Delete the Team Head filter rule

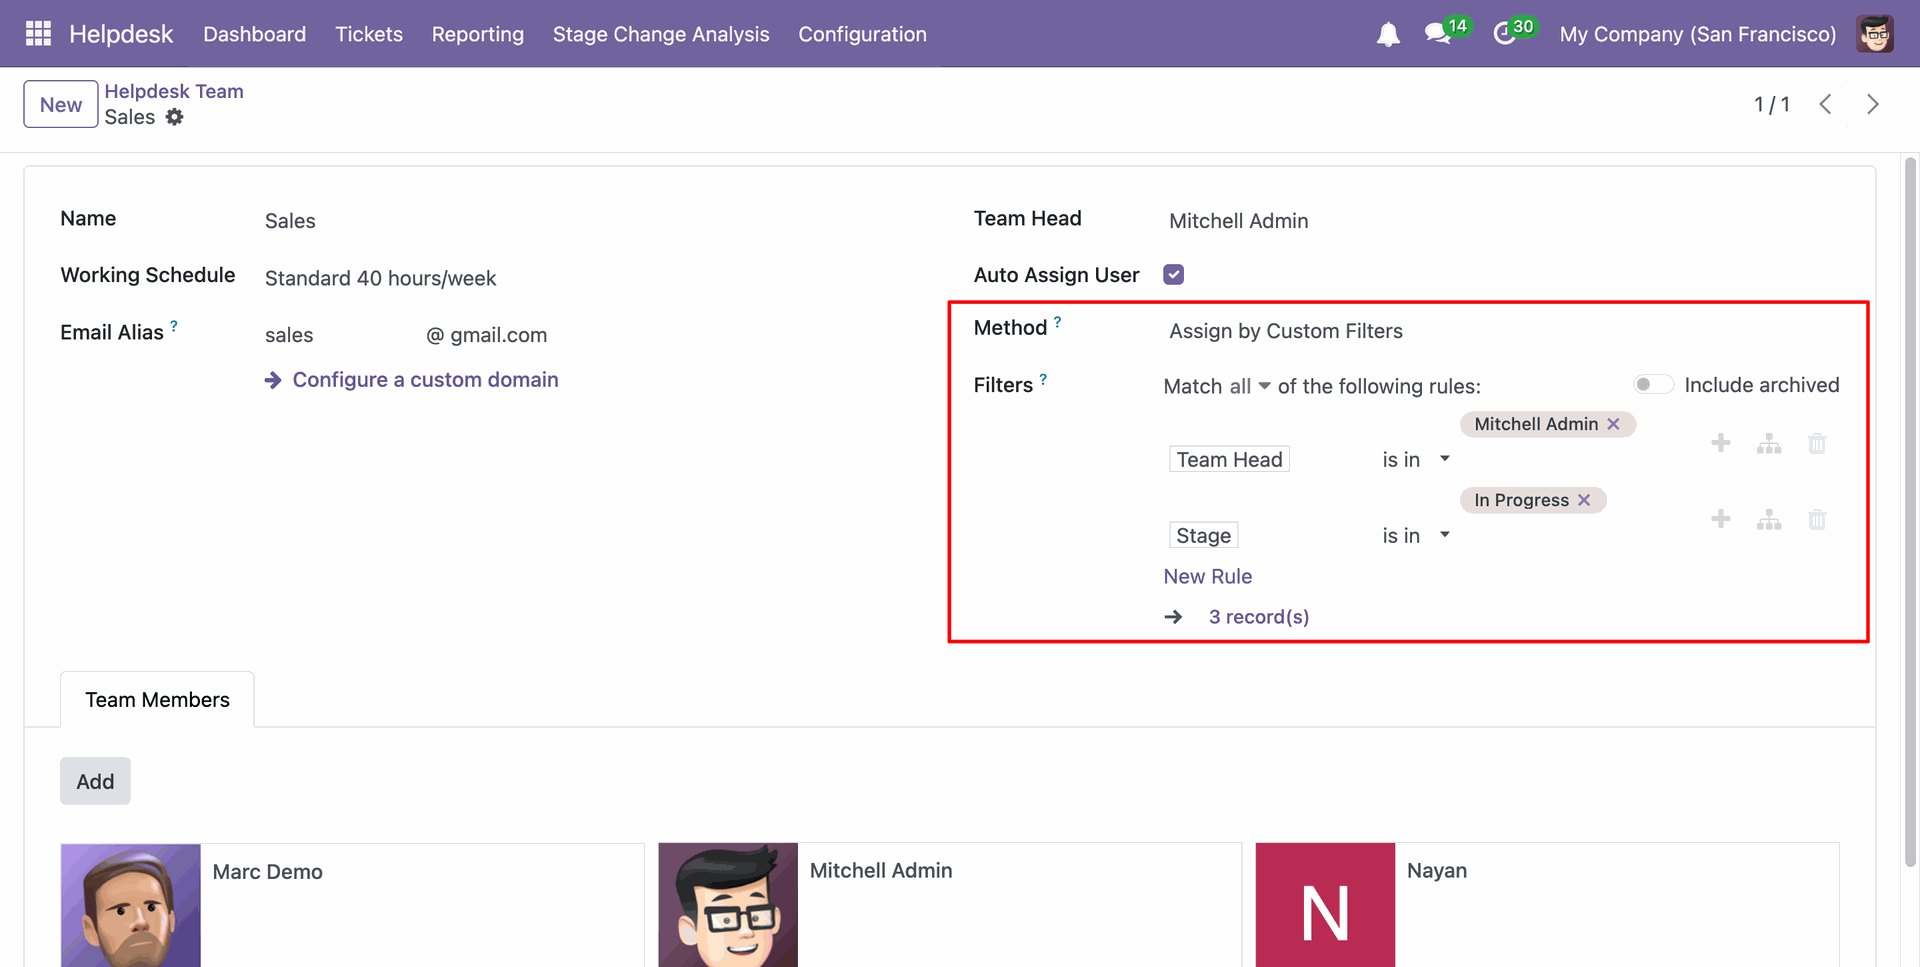point(1817,443)
